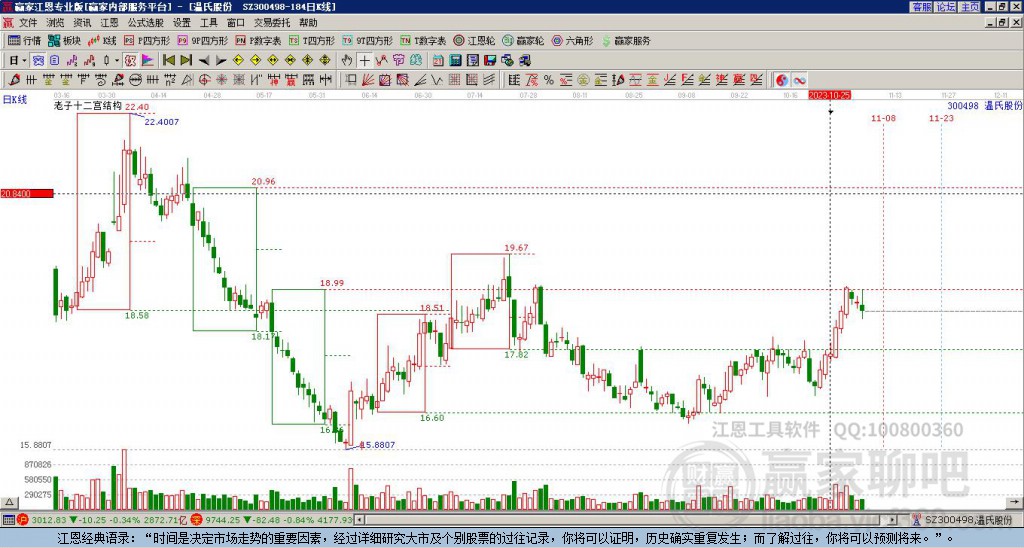
Task: Step chart right with black arrow
Action: (221, 61)
